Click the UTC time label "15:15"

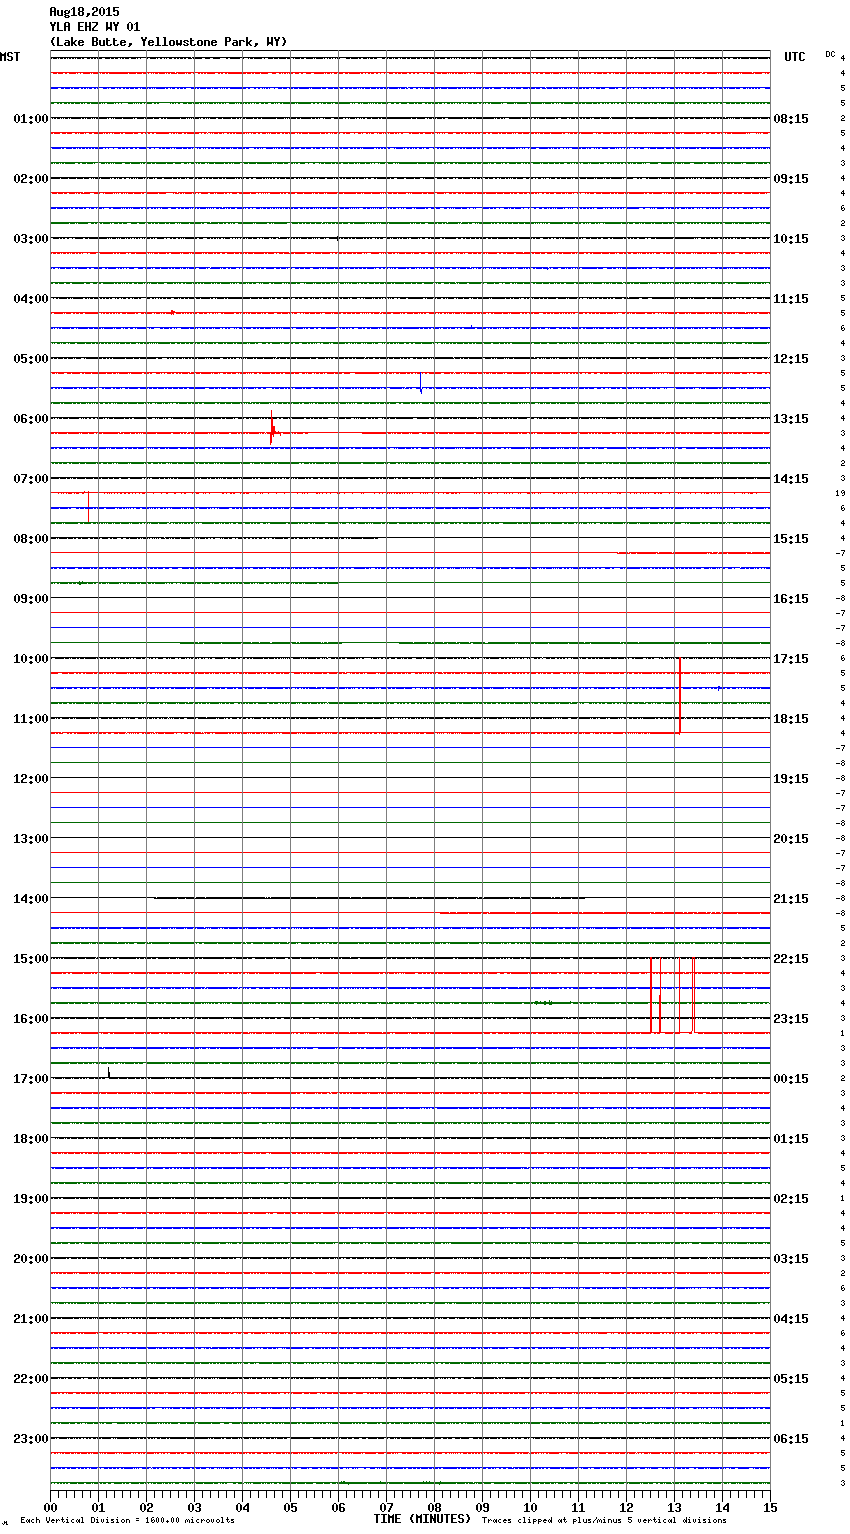click(791, 539)
